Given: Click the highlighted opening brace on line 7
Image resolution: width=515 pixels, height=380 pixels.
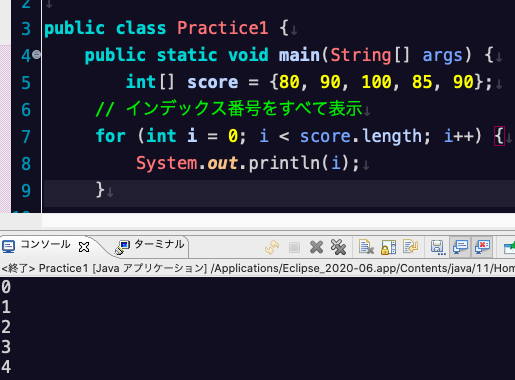Looking at the screenshot, I should pos(499,136).
